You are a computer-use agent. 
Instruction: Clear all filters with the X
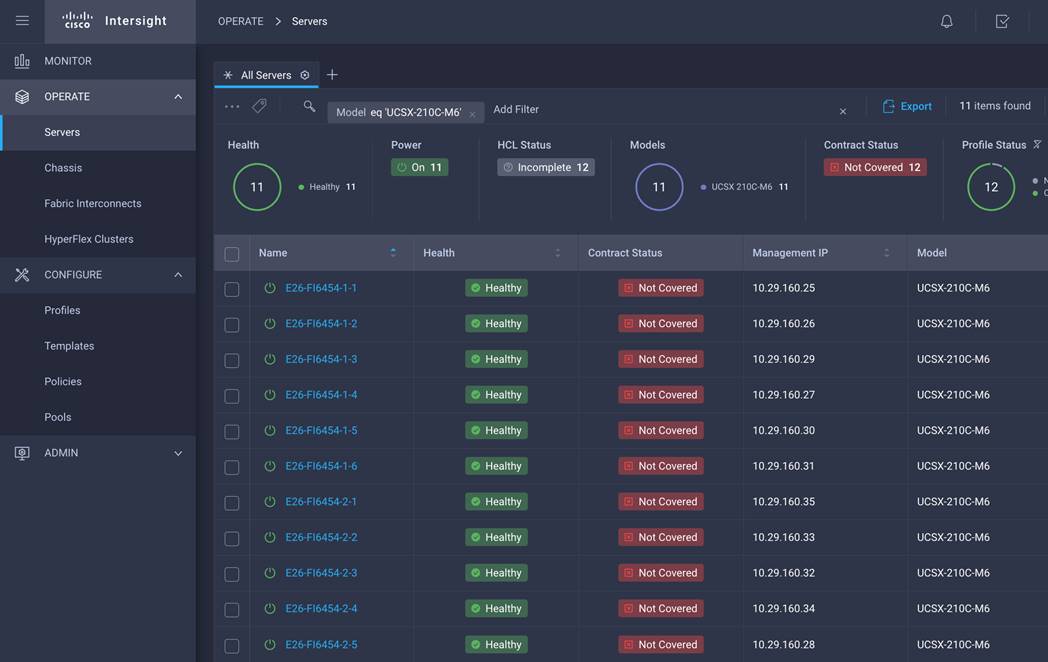pyautogui.click(x=843, y=111)
